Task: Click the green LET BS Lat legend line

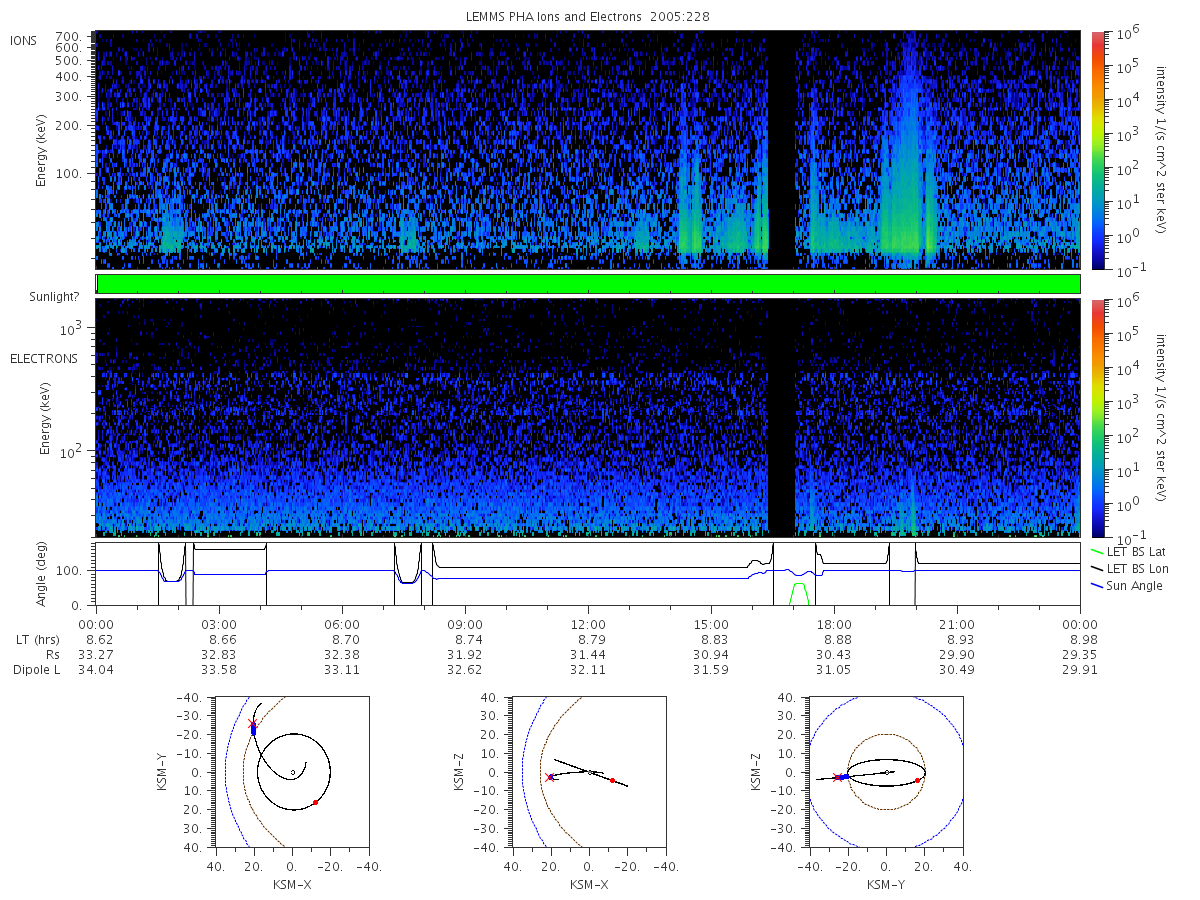Action: tap(1097, 551)
